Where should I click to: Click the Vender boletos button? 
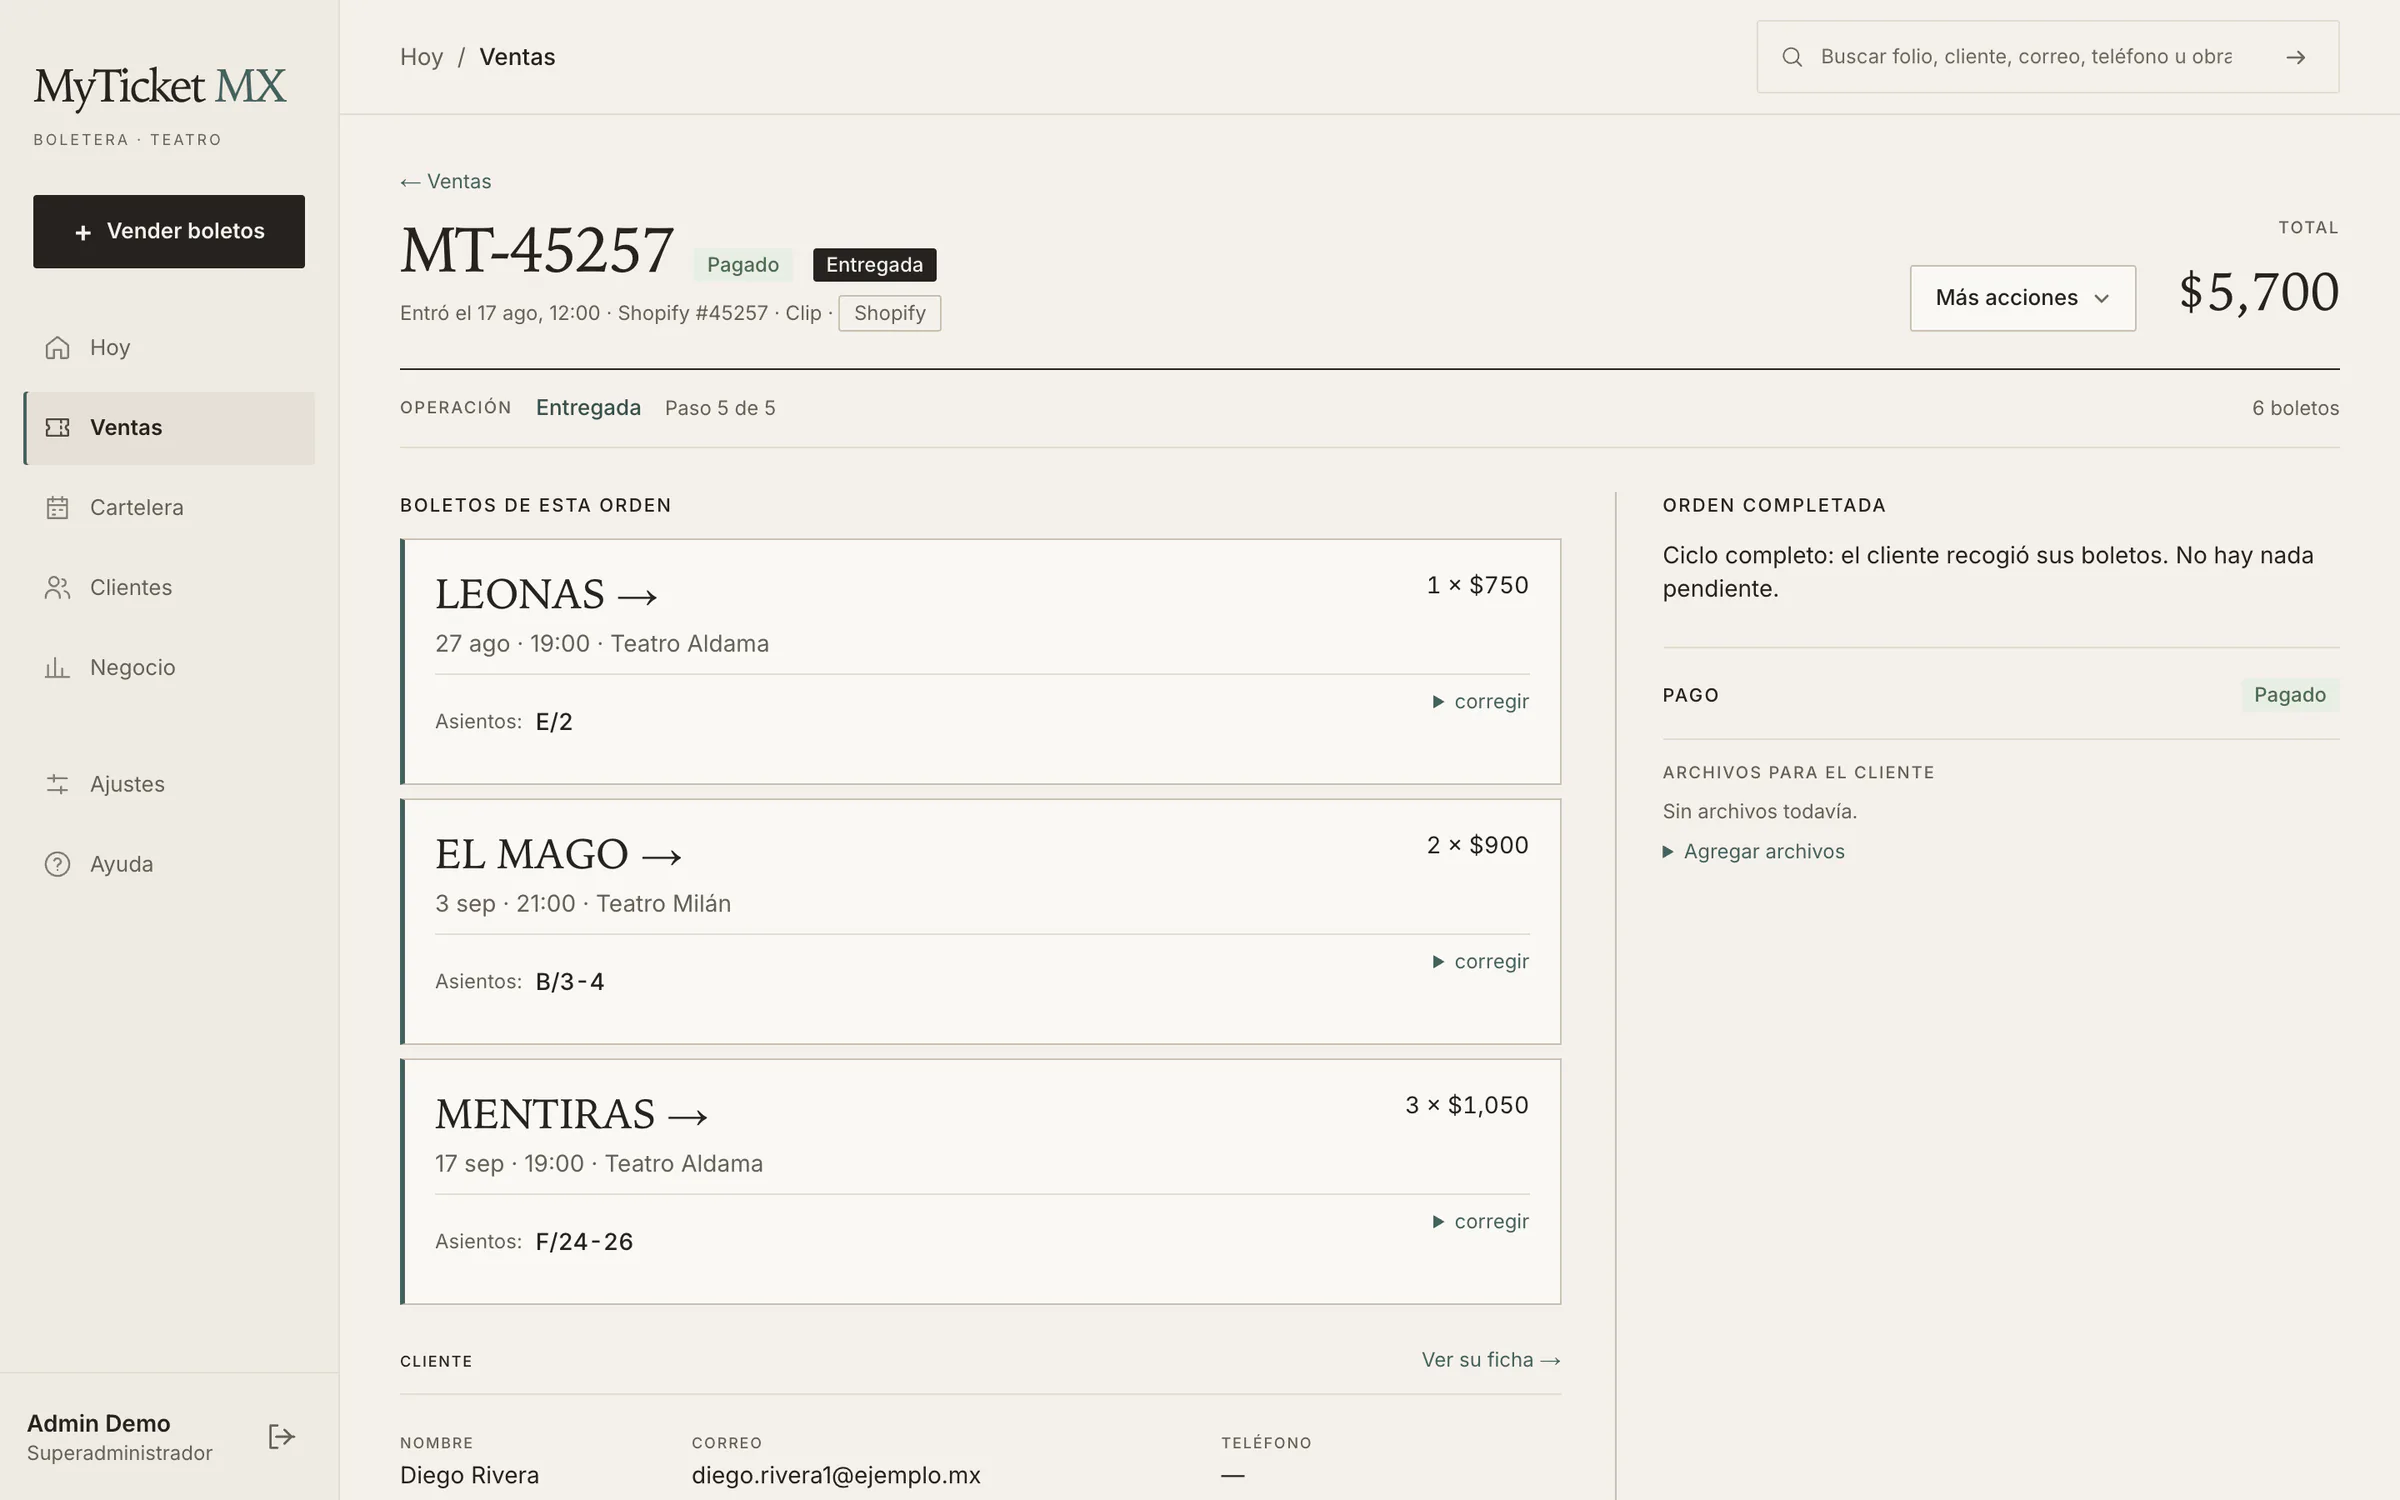click(169, 231)
